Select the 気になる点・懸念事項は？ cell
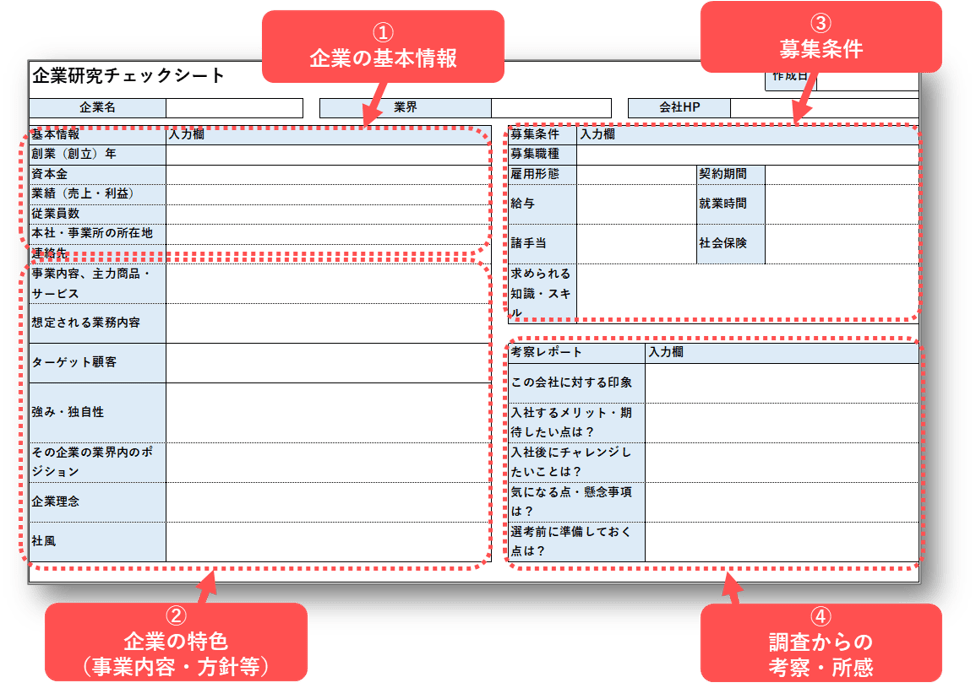 tap(577, 502)
